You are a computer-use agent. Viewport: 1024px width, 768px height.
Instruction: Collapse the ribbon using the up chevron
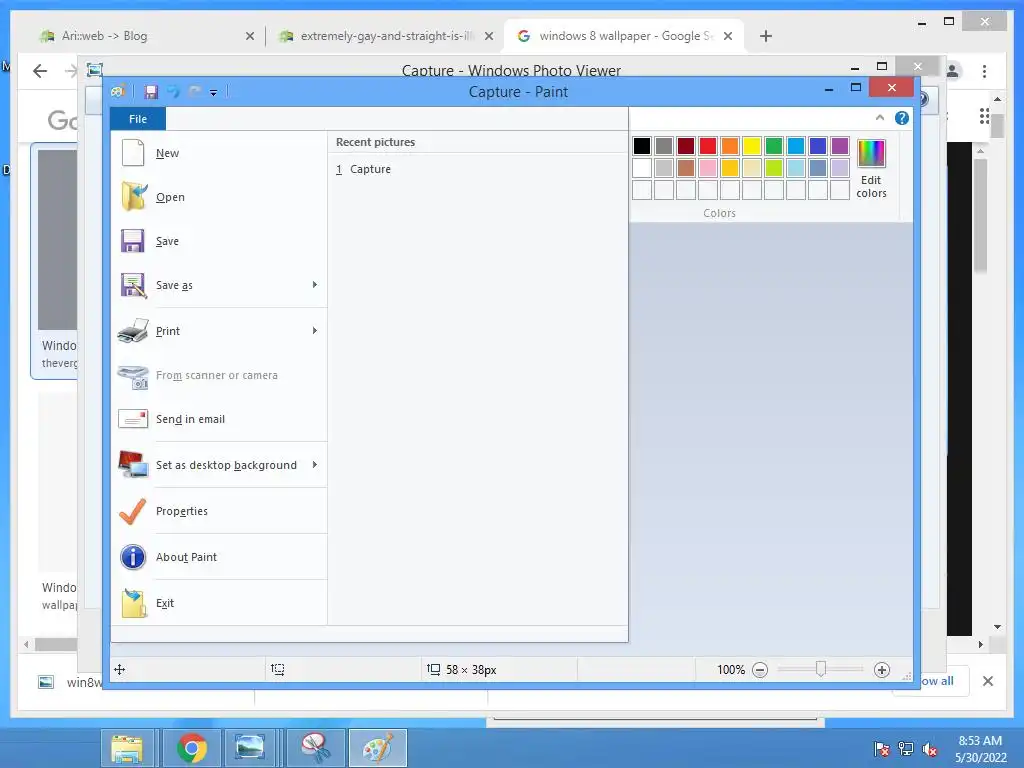coord(880,118)
